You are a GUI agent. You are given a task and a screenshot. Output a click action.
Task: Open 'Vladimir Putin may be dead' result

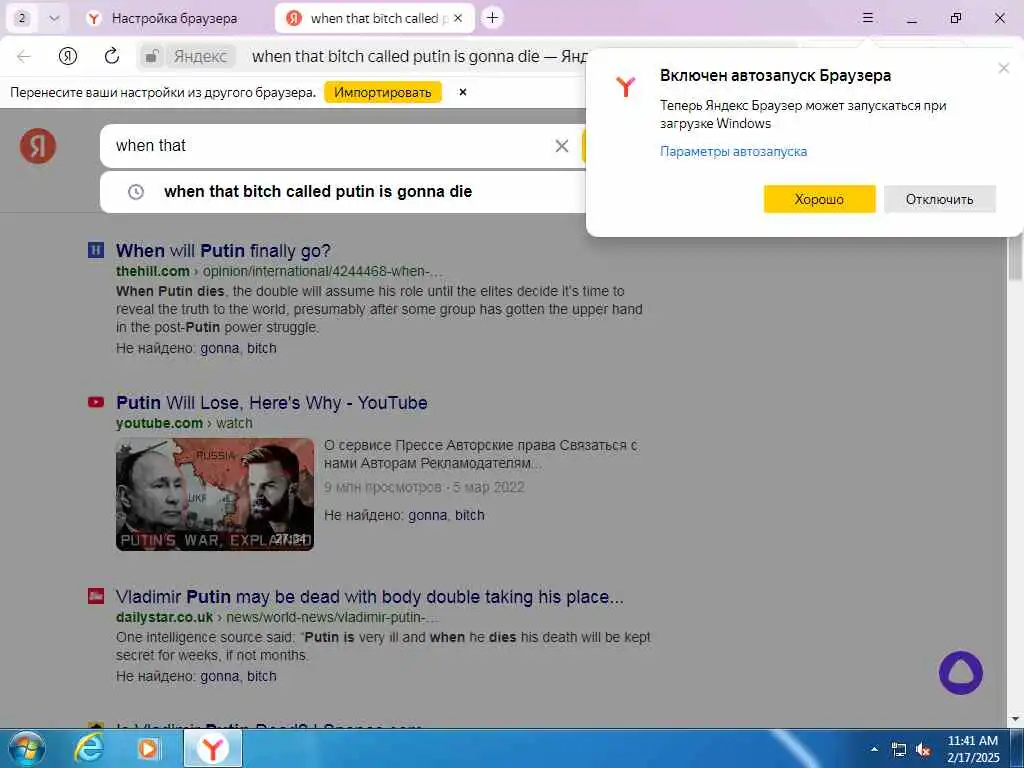click(x=370, y=597)
